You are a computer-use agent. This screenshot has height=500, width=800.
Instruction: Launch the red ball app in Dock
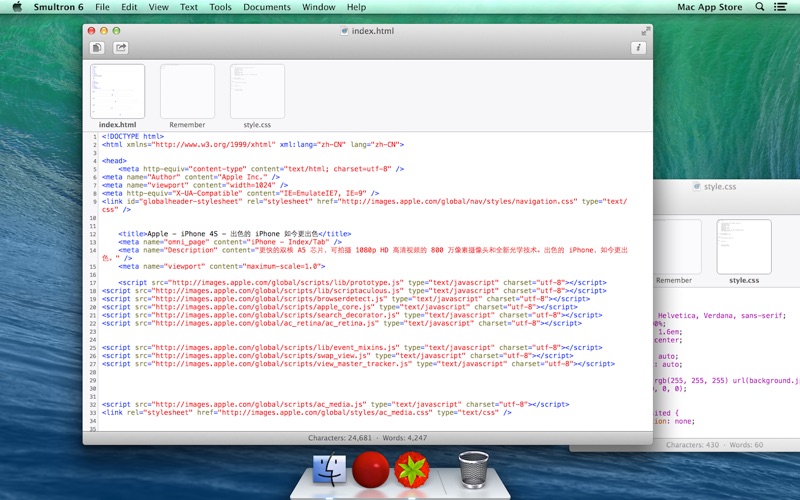(370, 469)
